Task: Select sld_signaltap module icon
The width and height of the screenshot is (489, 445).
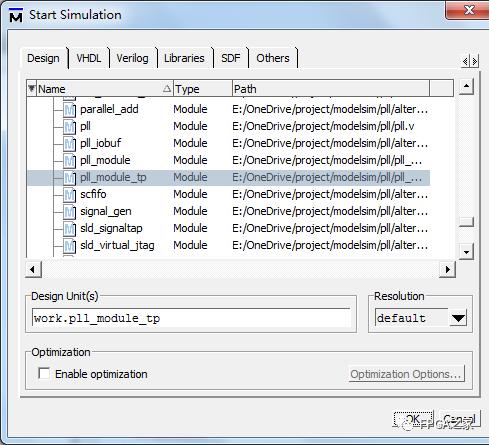Action: click(x=69, y=228)
